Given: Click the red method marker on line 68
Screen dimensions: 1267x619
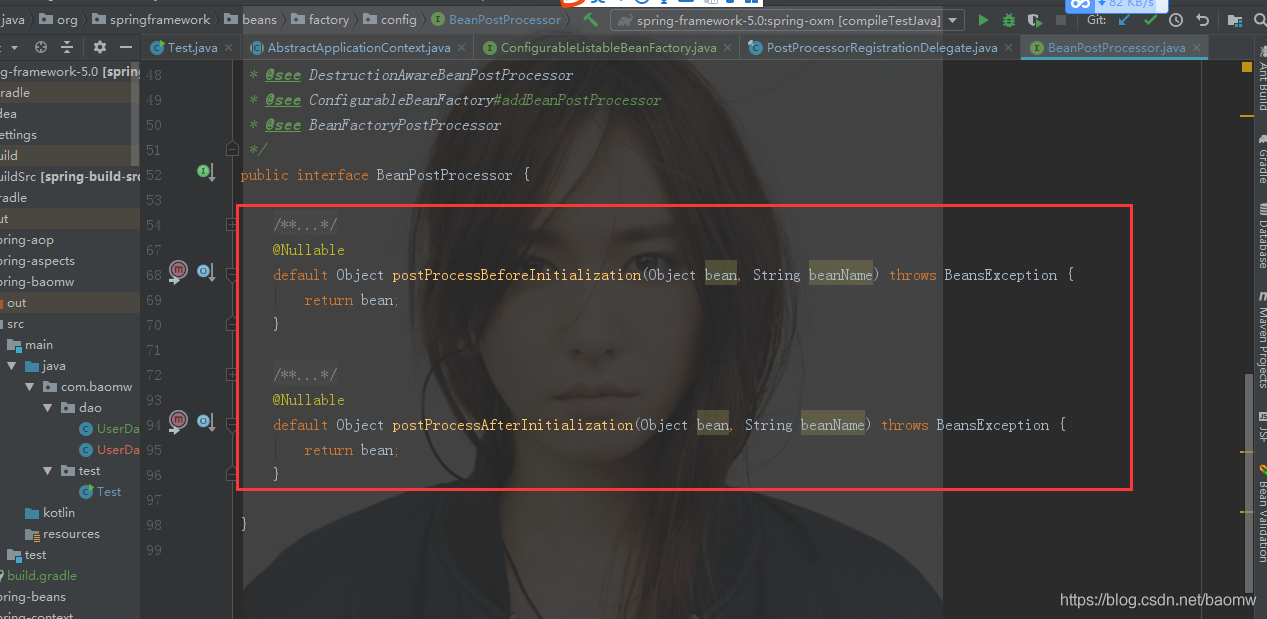Looking at the screenshot, I should pyautogui.click(x=178, y=270).
